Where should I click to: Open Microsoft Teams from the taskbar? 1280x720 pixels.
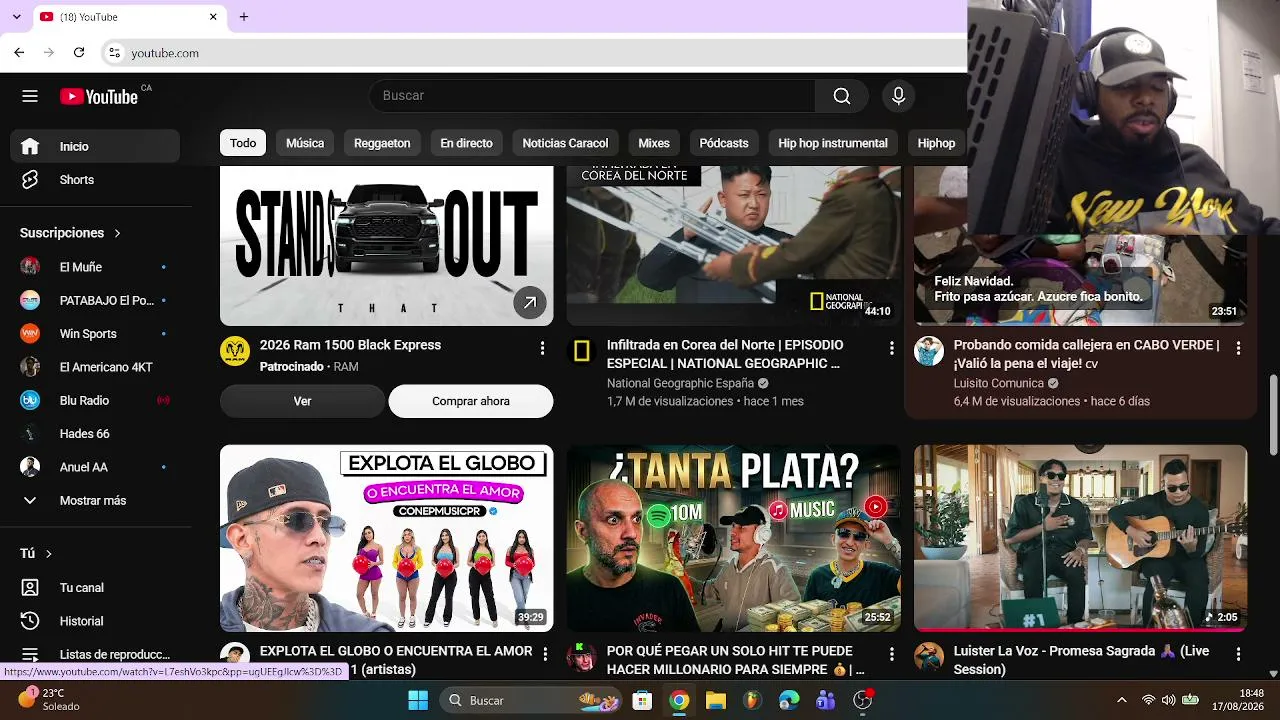(826, 700)
